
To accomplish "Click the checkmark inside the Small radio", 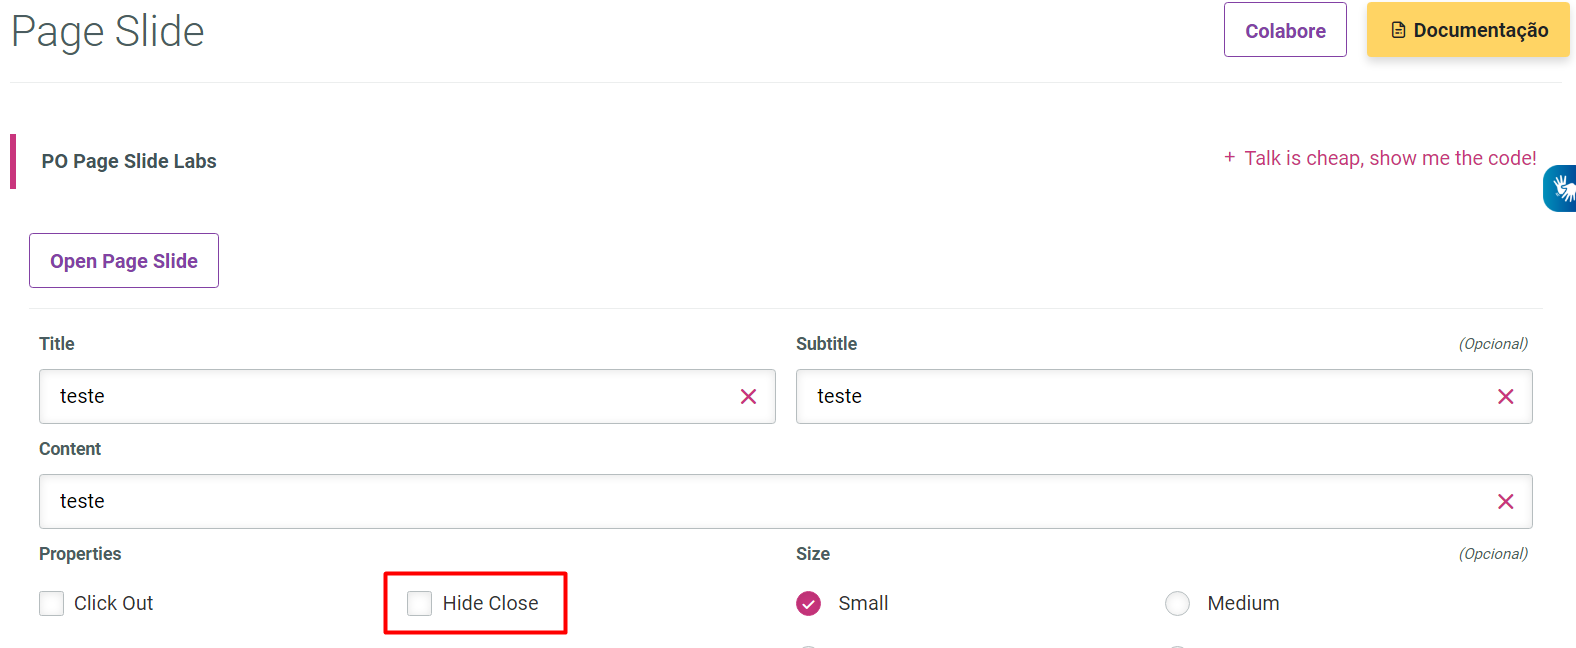I will point(808,603).
